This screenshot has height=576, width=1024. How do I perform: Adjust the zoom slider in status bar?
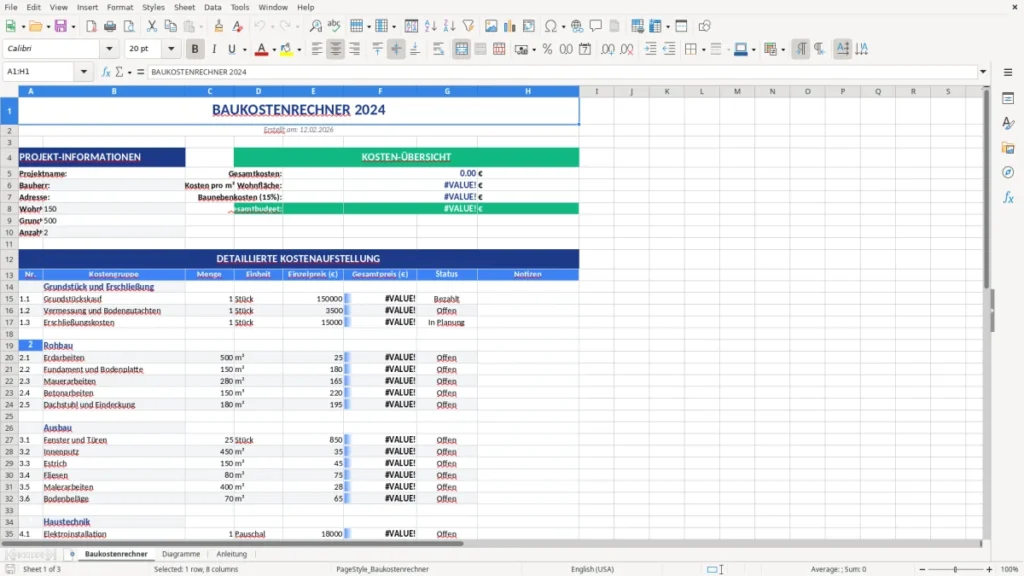click(955, 569)
